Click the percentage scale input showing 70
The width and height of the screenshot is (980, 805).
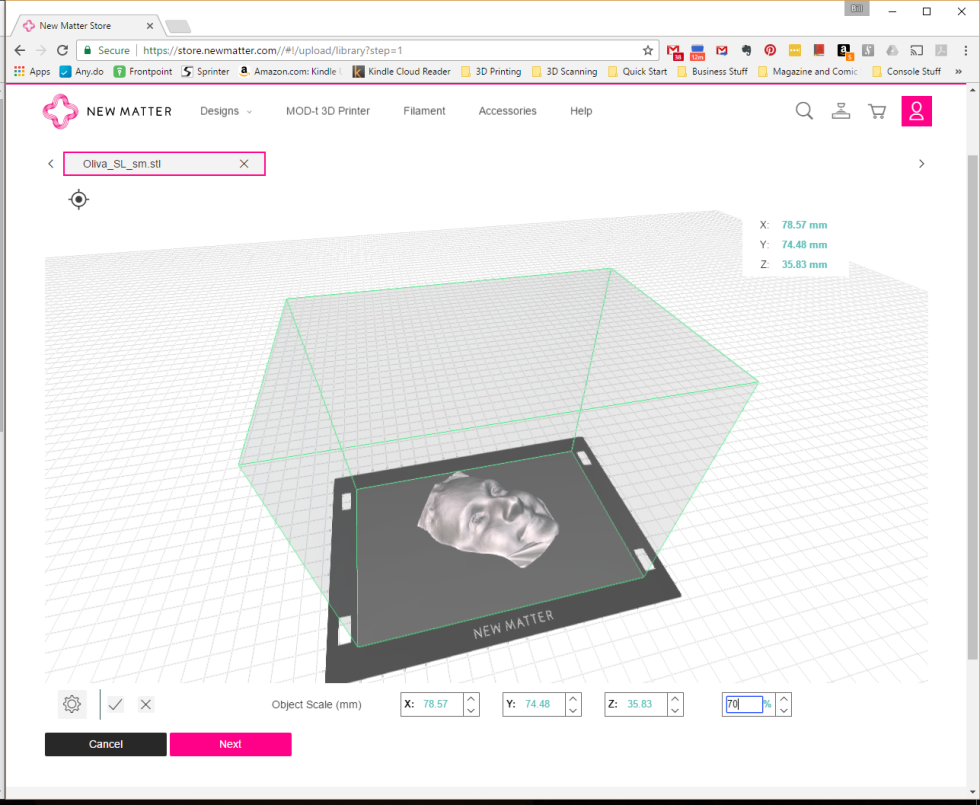point(745,704)
